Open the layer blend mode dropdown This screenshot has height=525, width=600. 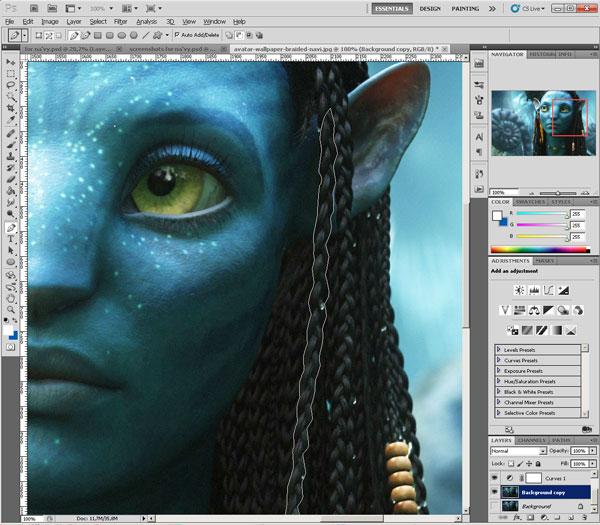(518, 451)
